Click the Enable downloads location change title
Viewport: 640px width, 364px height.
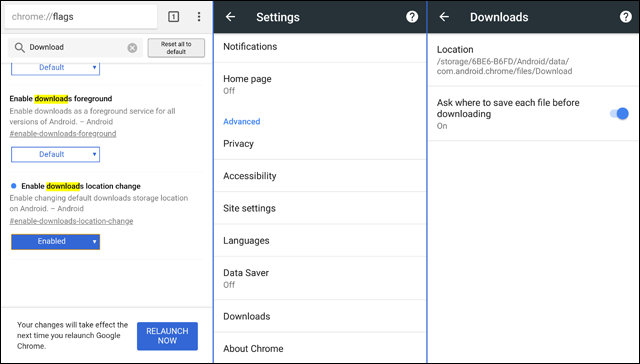click(x=81, y=186)
